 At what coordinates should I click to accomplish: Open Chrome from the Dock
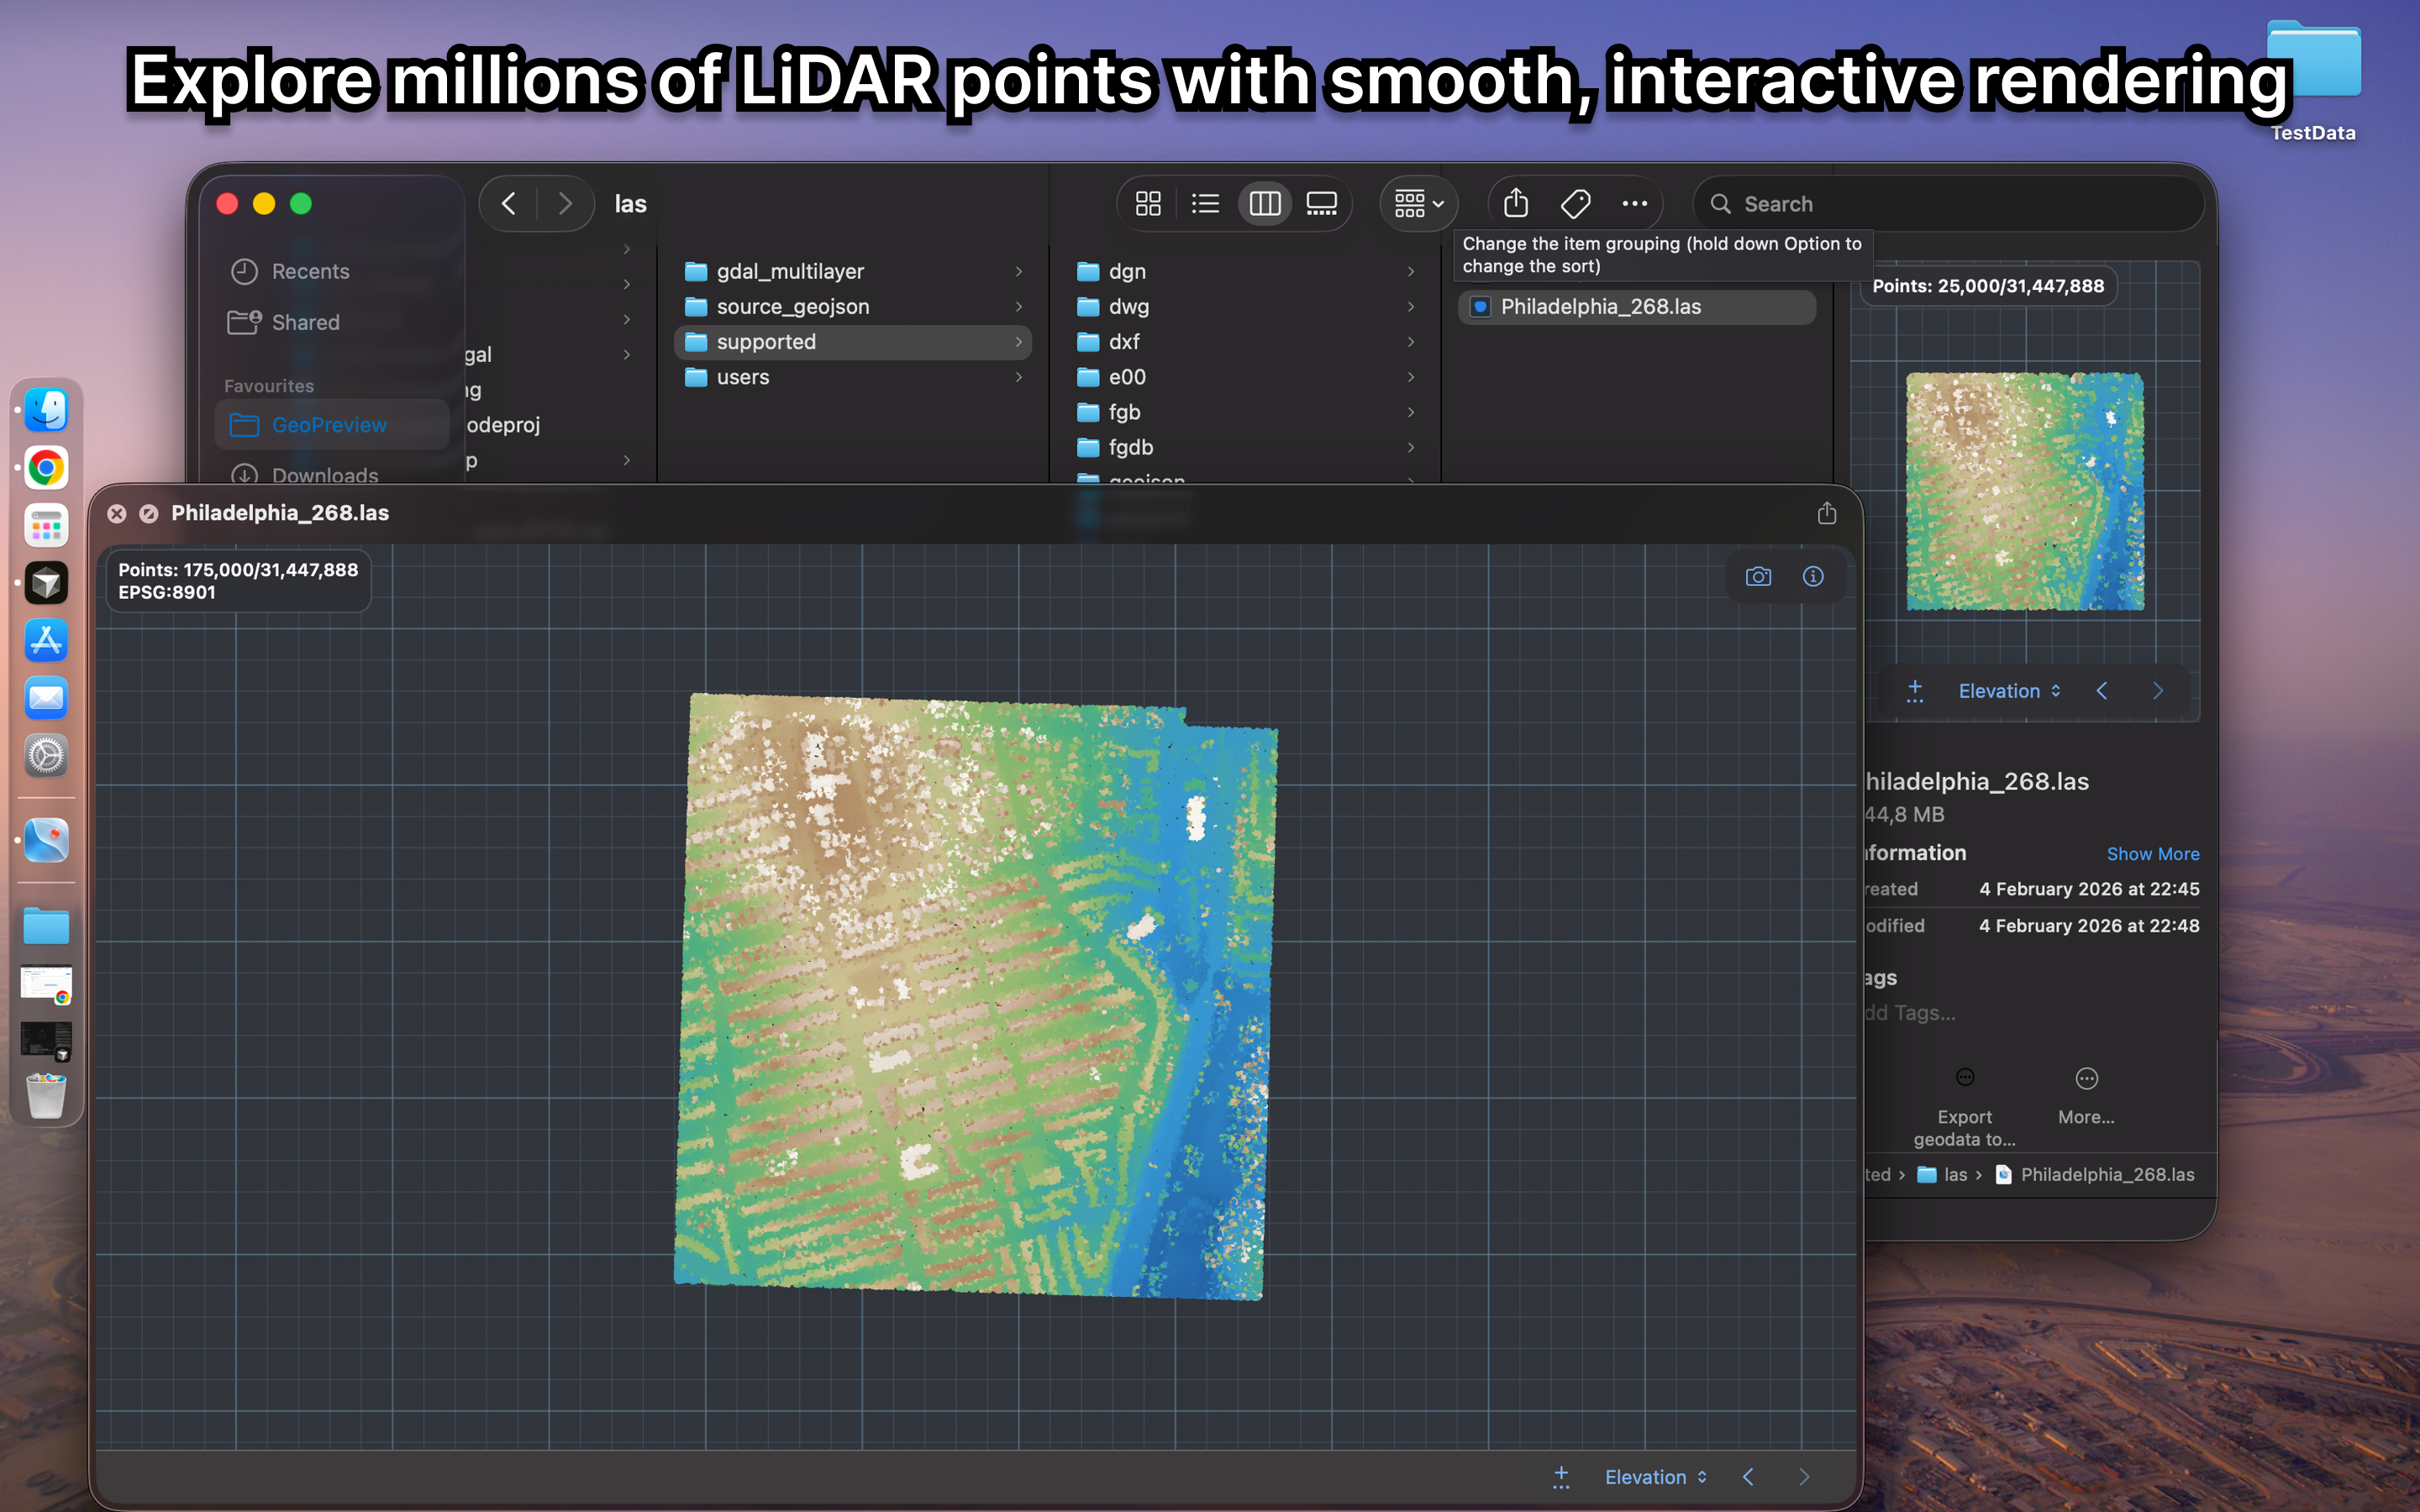[46, 468]
